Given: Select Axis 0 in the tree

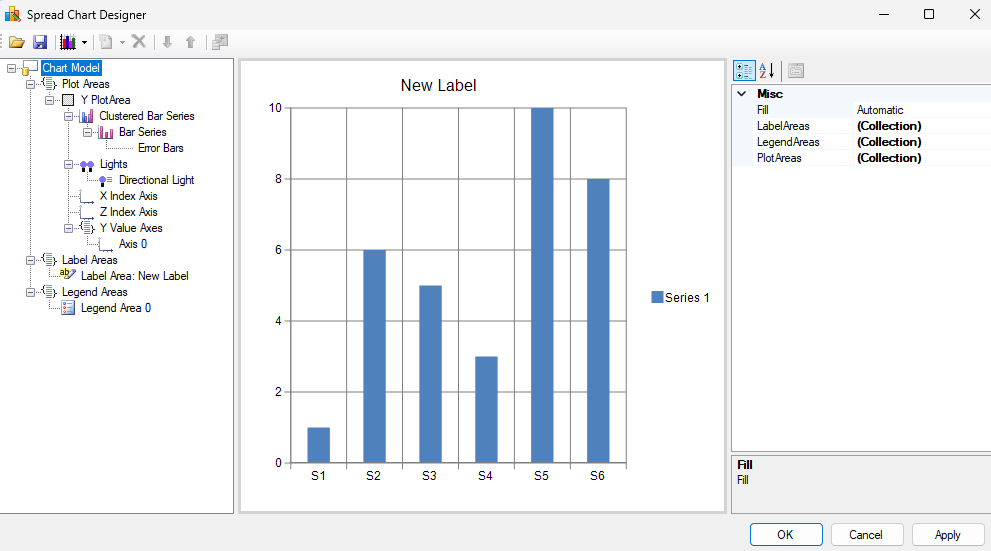Looking at the screenshot, I should (x=133, y=244).
